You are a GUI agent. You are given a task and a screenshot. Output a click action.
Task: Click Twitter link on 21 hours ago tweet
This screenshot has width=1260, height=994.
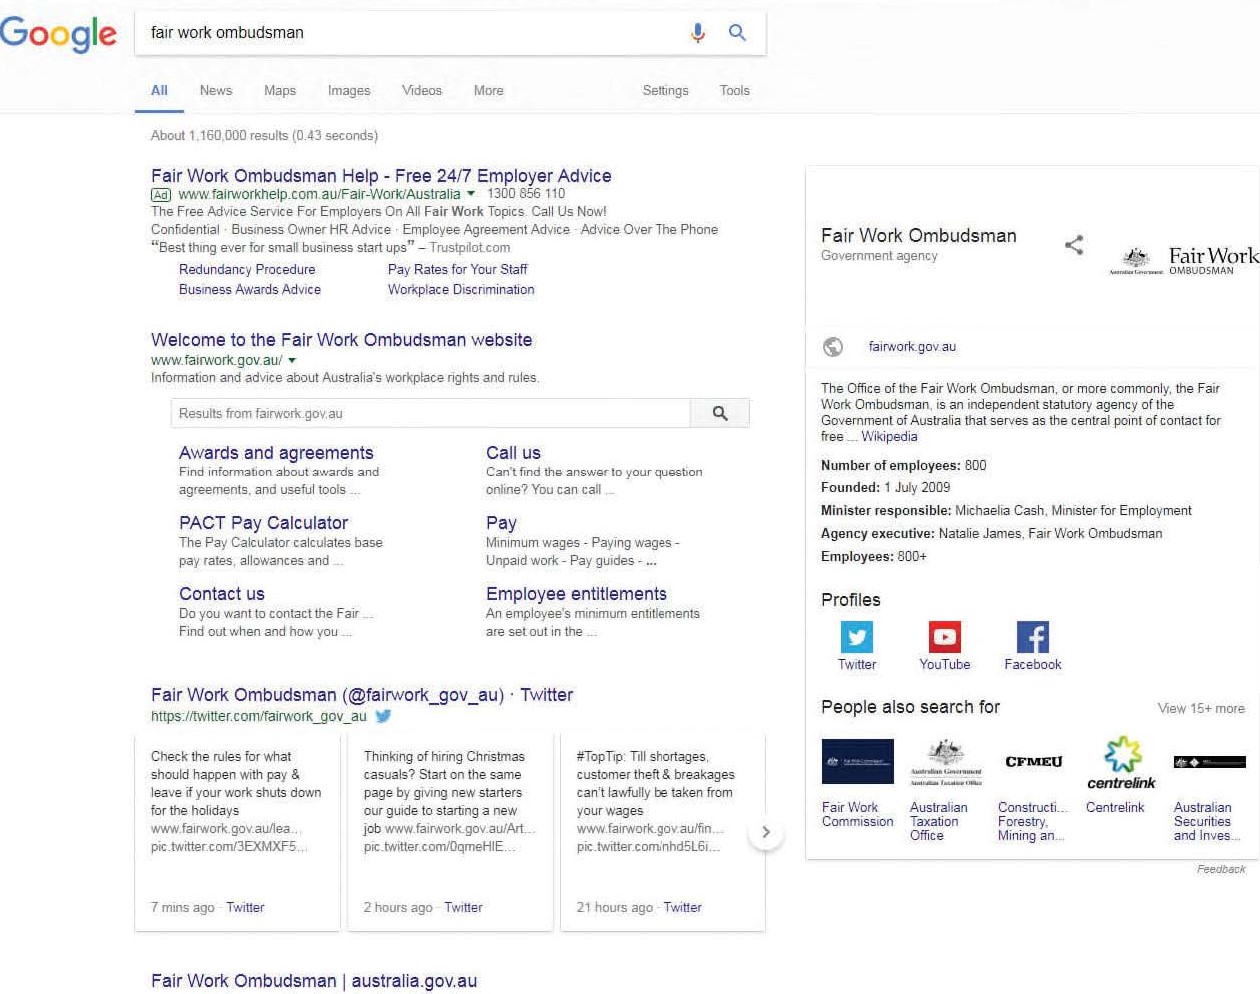(682, 908)
